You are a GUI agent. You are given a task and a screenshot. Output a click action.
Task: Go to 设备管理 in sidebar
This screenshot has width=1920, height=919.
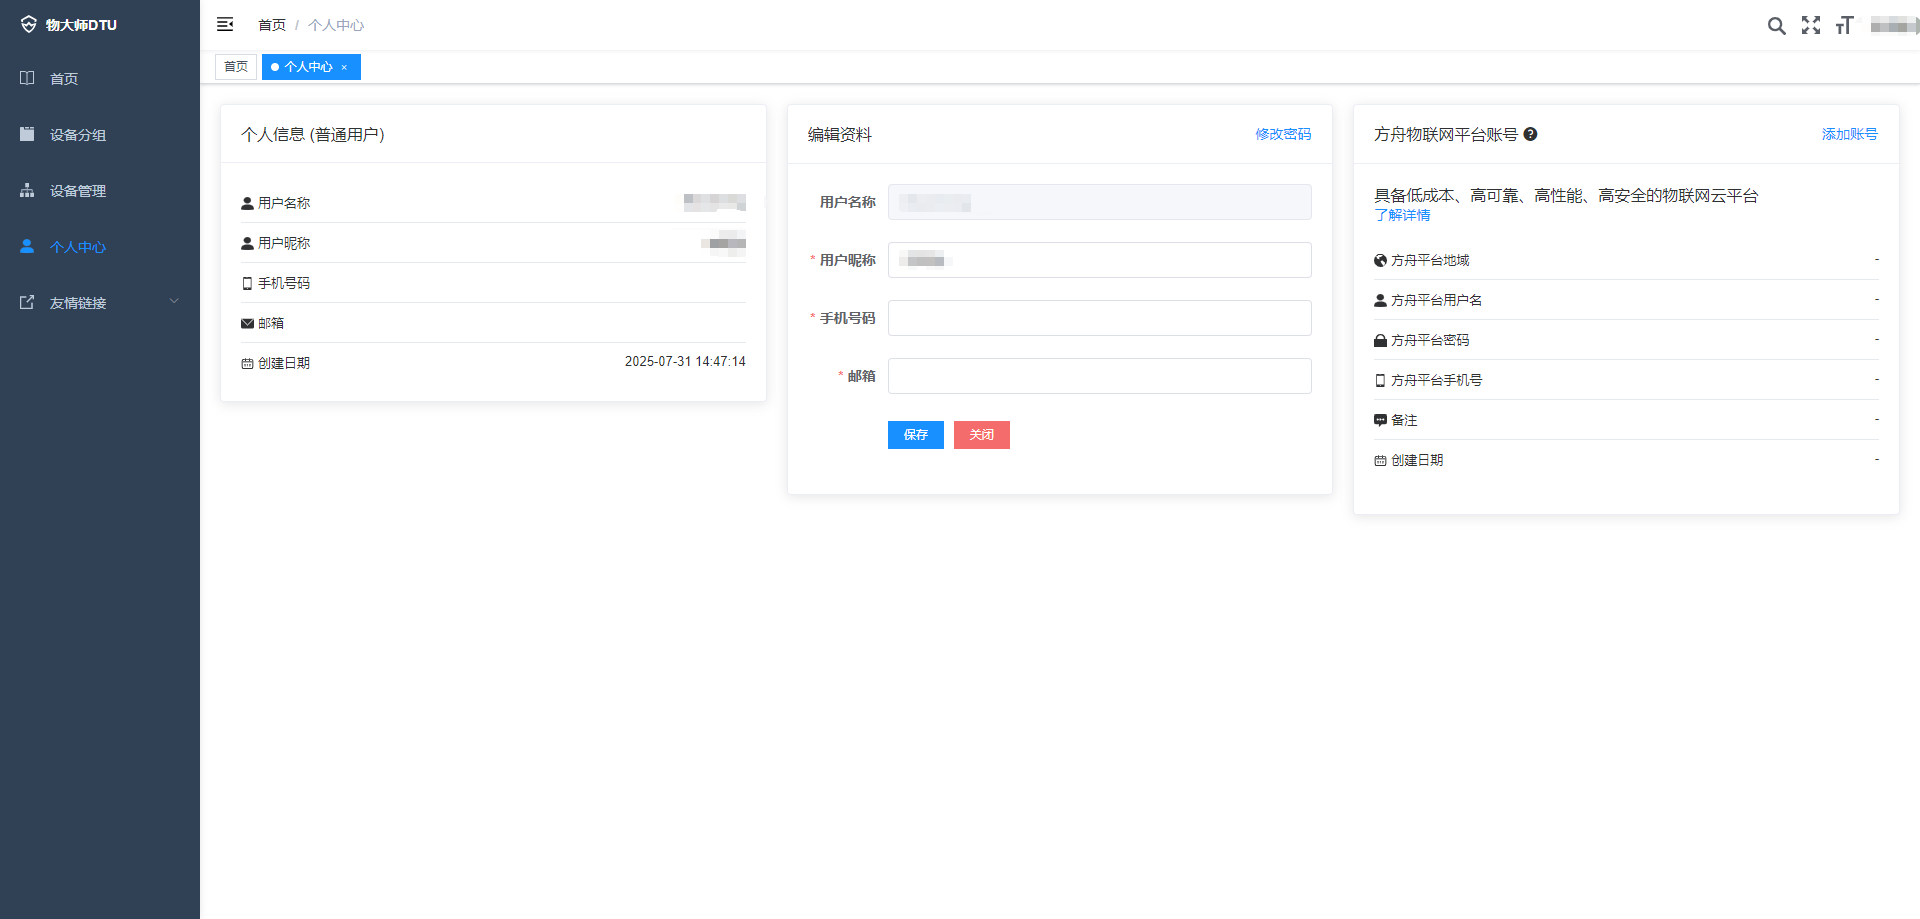tap(78, 191)
